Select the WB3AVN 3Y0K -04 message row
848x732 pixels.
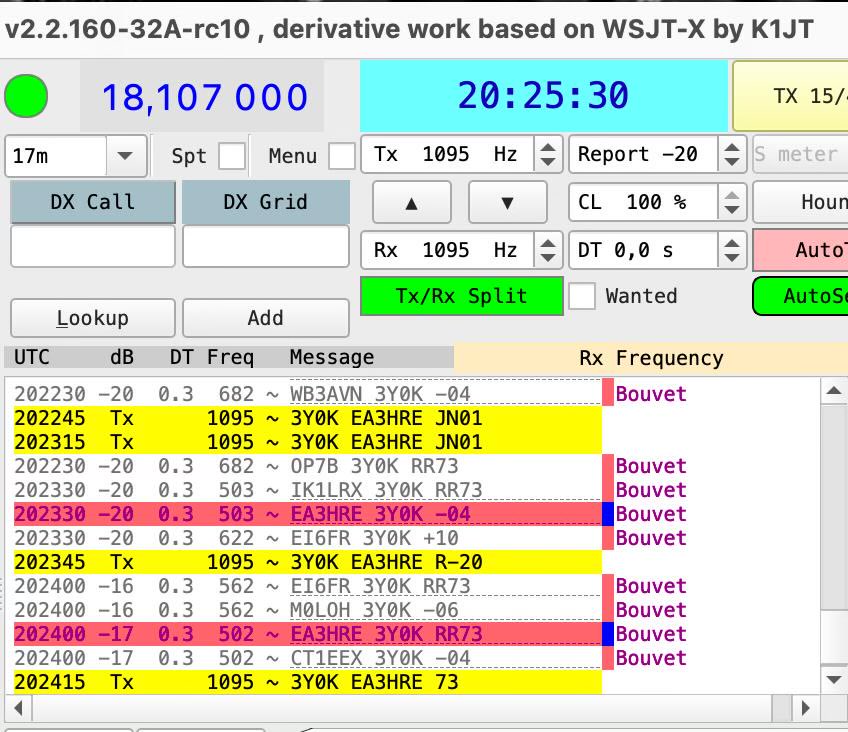(x=307, y=394)
